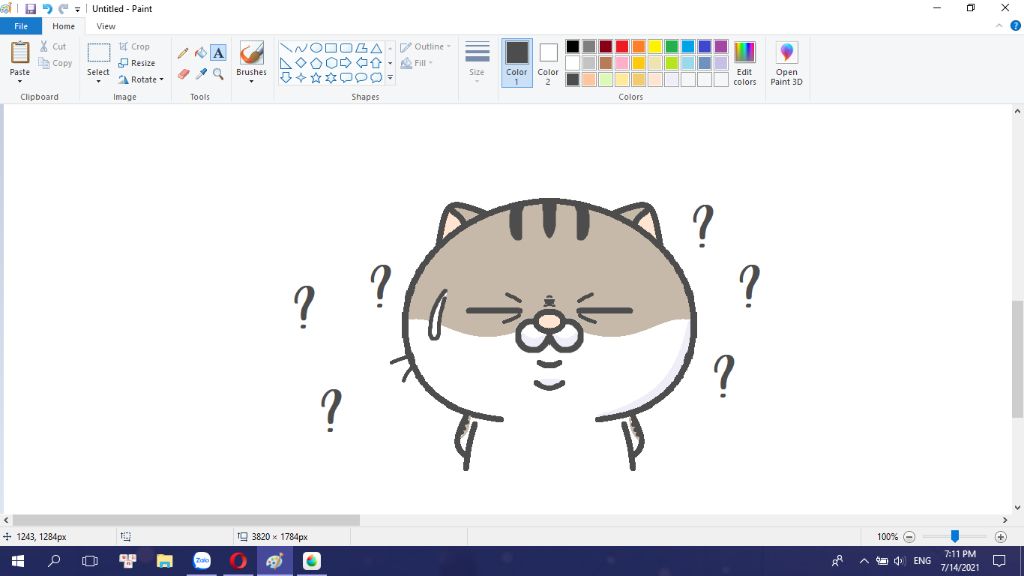1024x576 pixels.
Task: Choose the Diamond shape
Action: [x=301, y=63]
